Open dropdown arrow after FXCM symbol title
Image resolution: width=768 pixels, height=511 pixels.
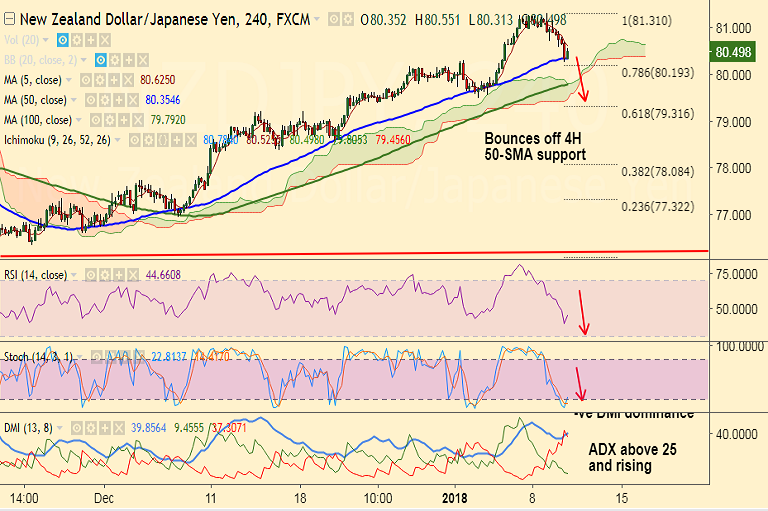coord(317,20)
